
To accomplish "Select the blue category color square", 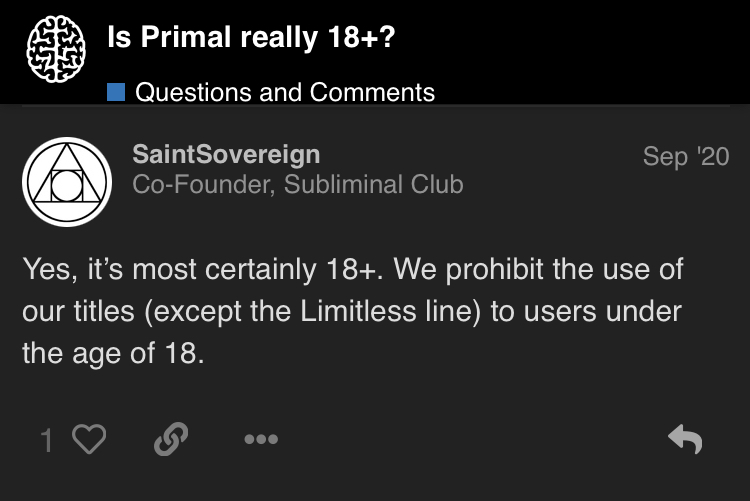I will point(116,92).
